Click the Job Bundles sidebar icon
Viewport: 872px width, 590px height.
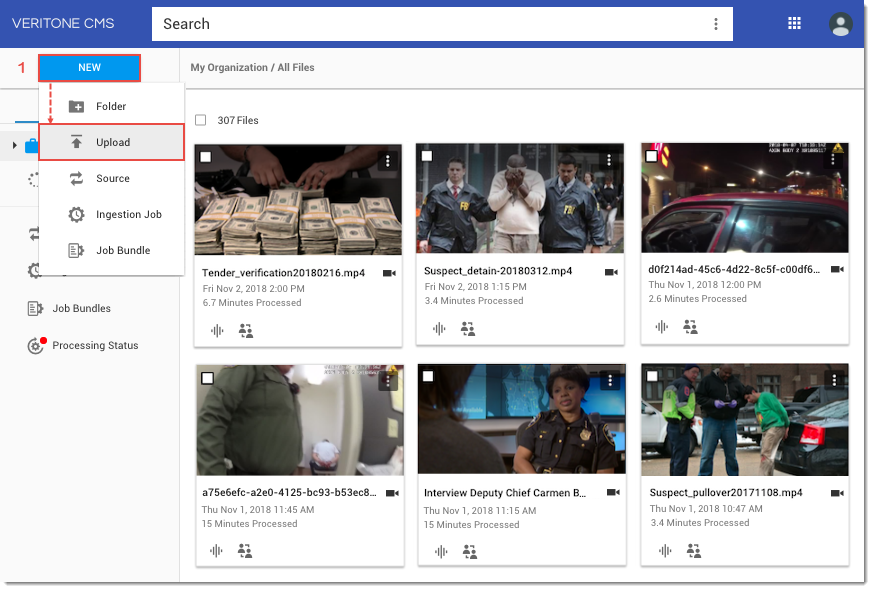point(36,309)
